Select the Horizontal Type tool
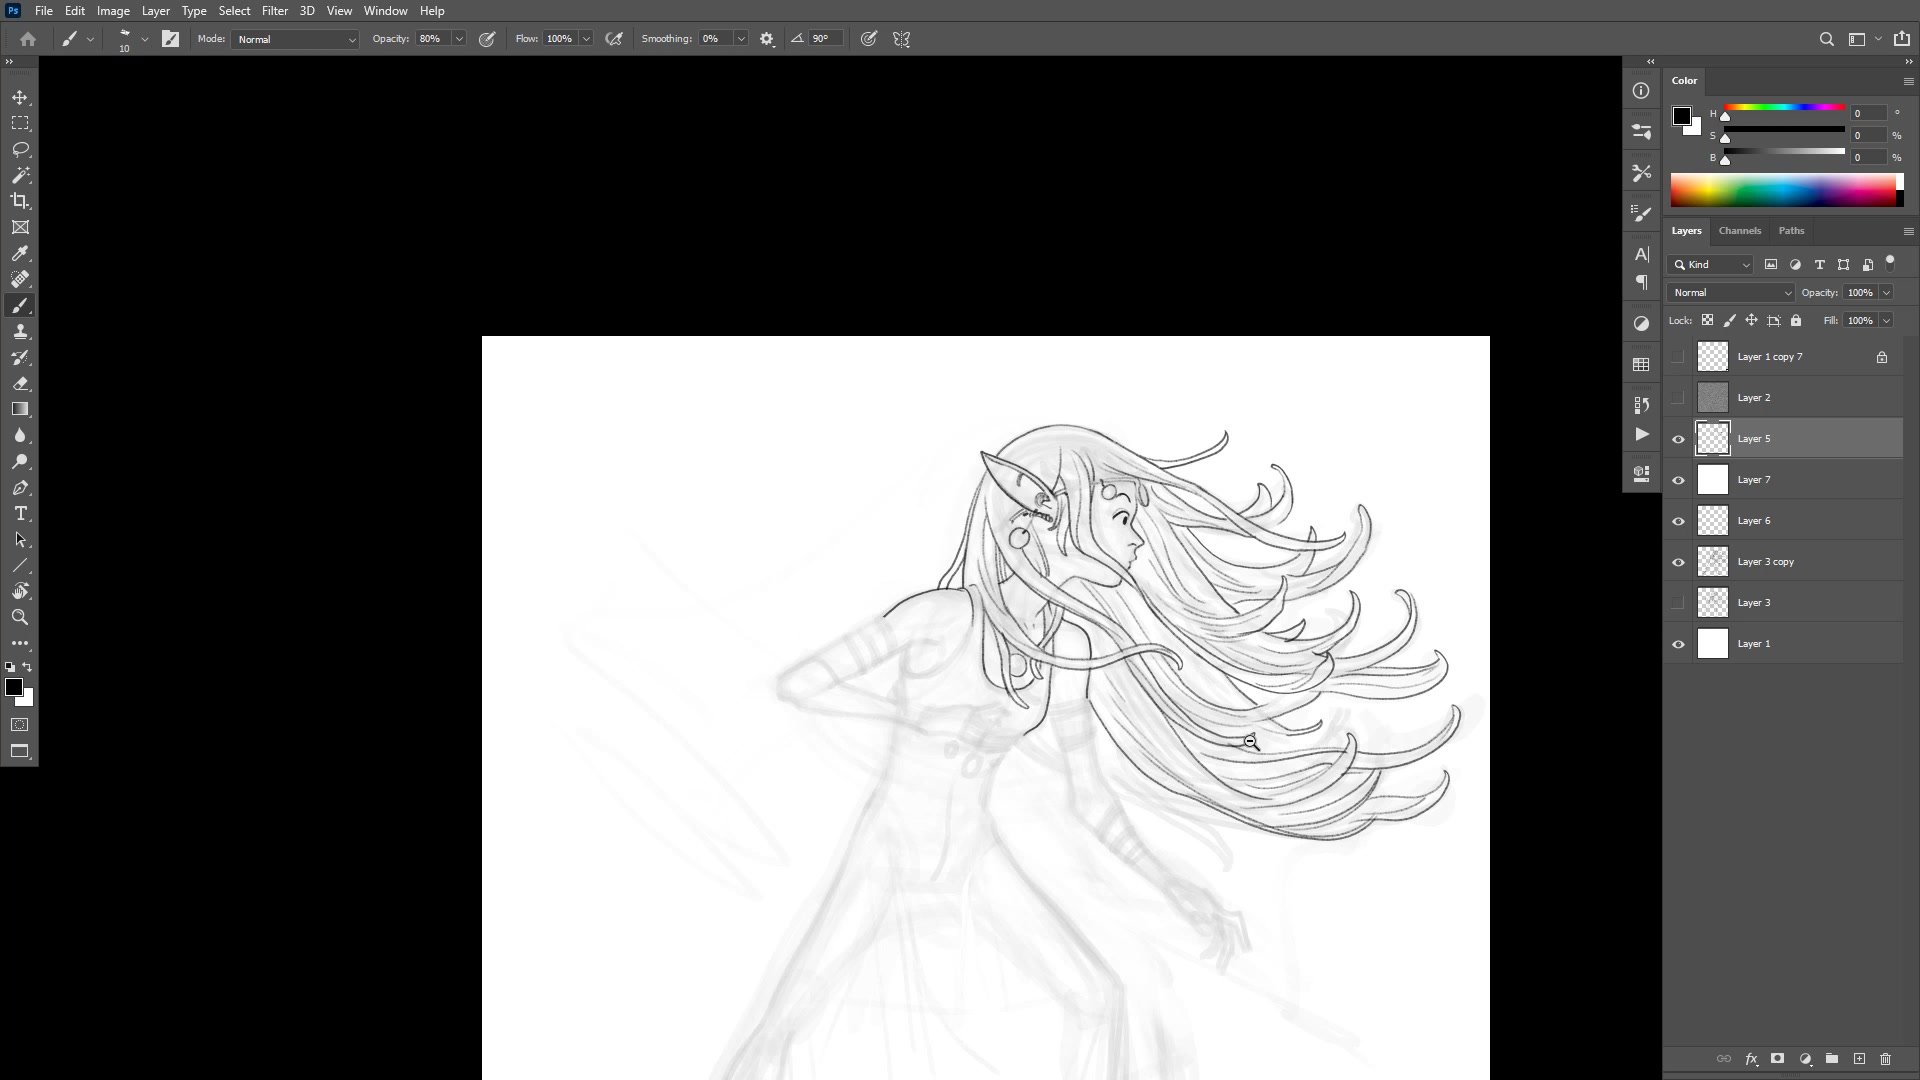The image size is (1920, 1080). pyautogui.click(x=20, y=514)
